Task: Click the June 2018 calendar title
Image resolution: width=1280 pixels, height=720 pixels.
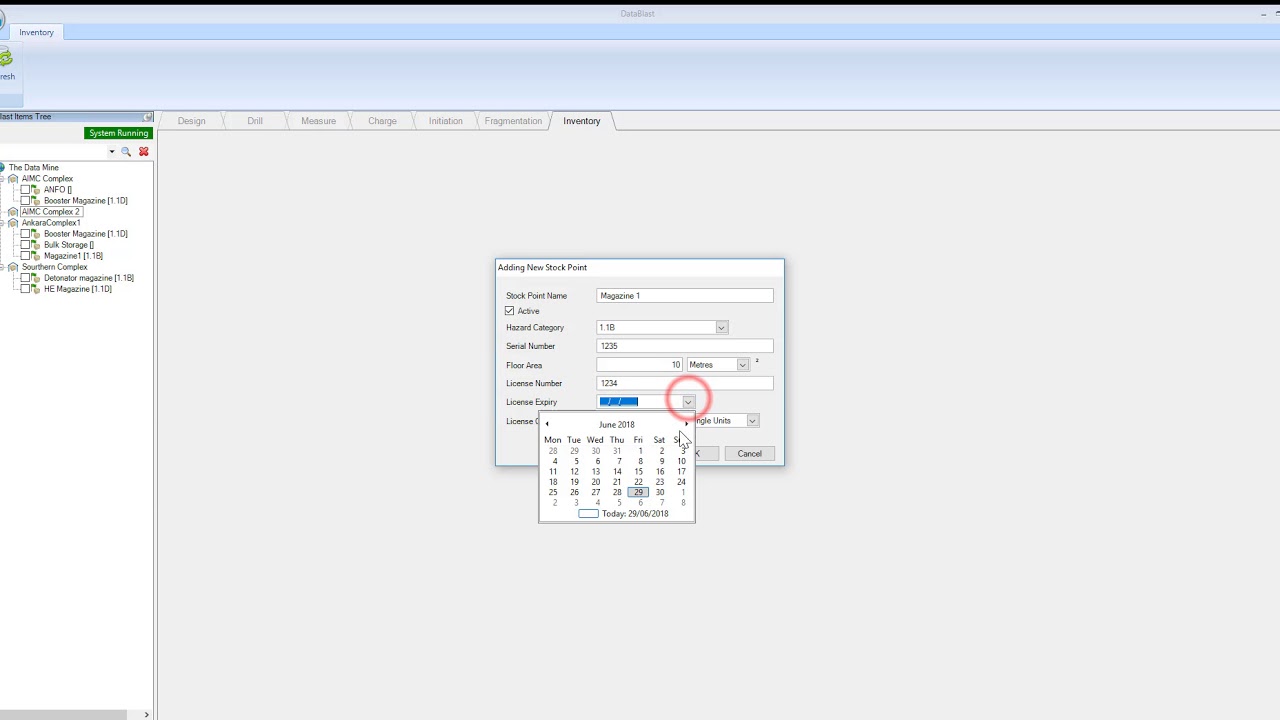Action: tap(617, 425)
